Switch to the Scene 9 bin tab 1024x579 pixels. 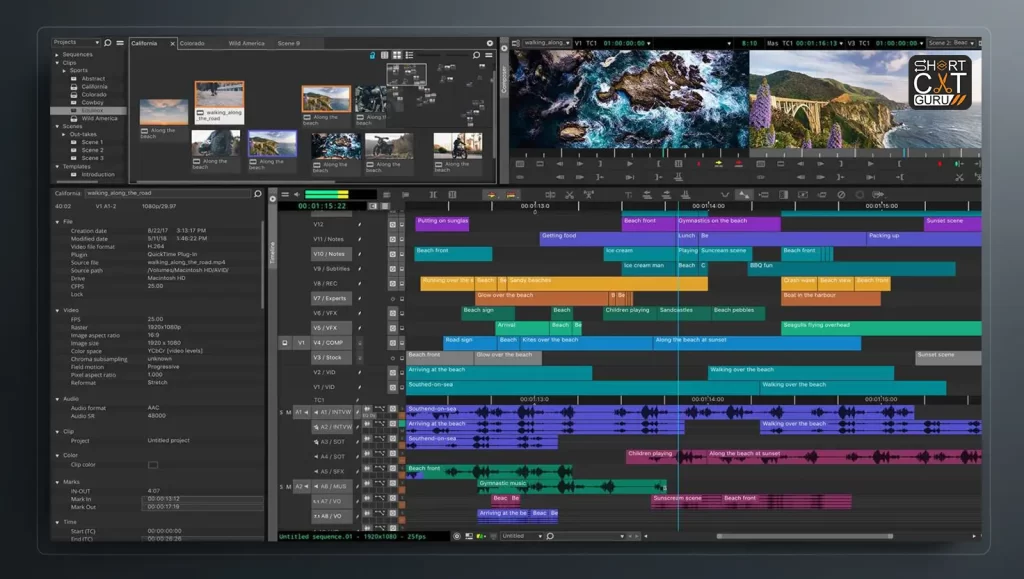coord(289,44)
